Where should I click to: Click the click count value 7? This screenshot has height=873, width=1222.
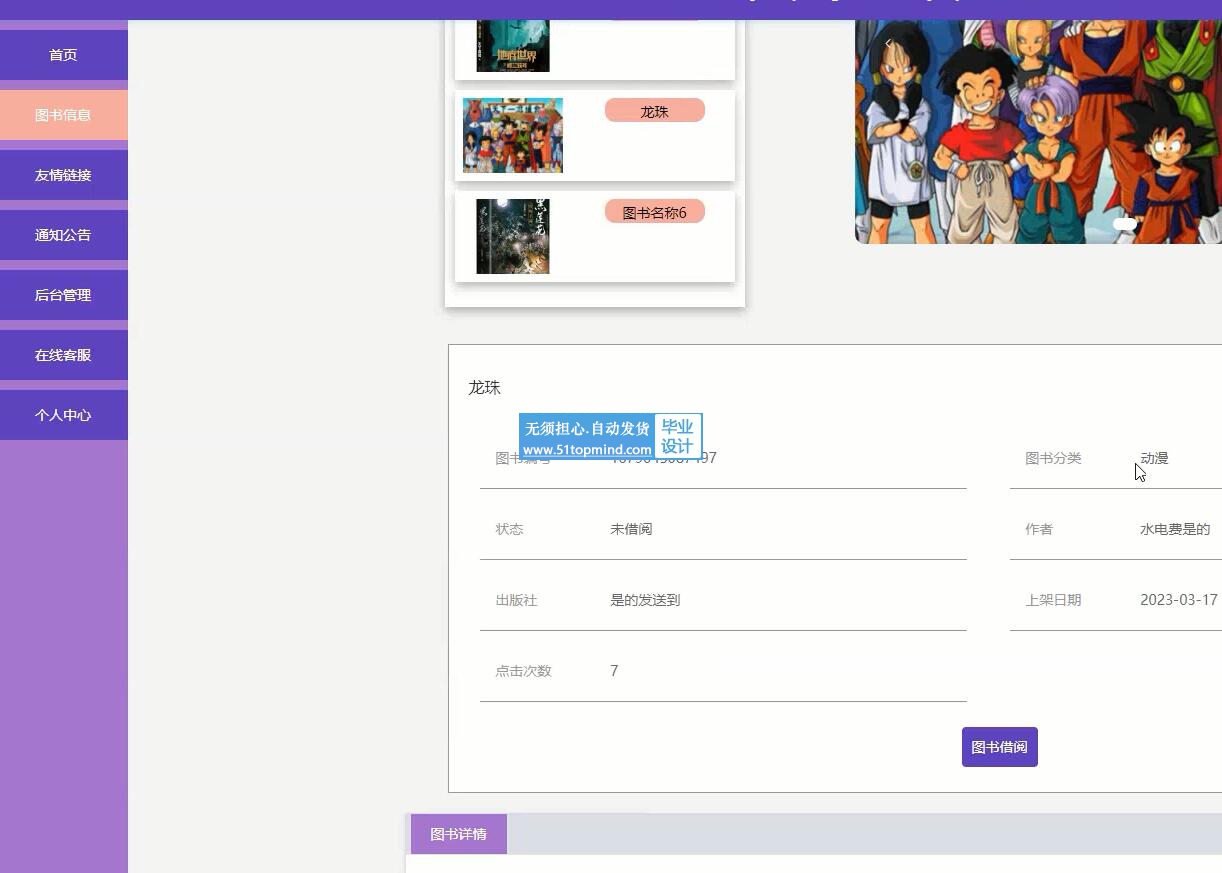pyautogui.click(x=614, y=671)
